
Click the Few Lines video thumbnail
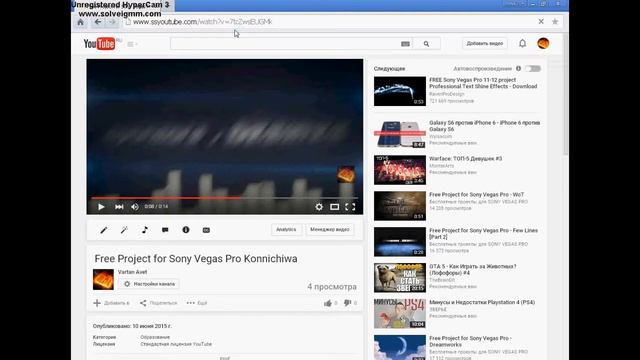[x=400, y=242]
